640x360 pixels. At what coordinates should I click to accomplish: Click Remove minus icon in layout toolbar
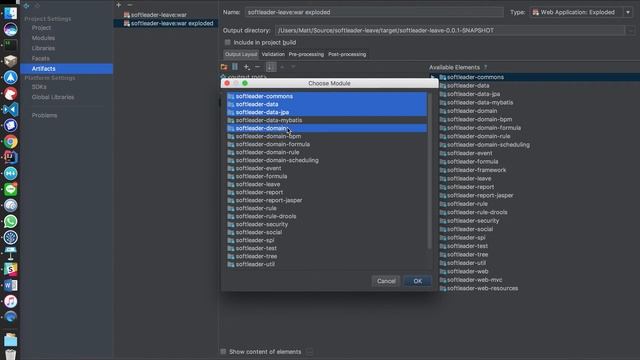[258, 67]
